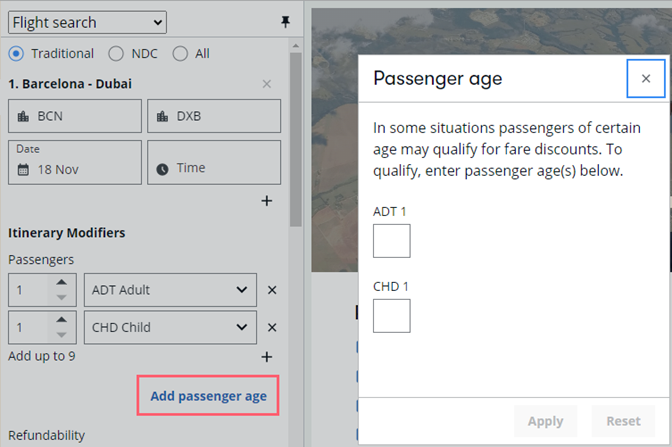
Task: Expand the ADT Adult passenger type dropdown
Action: point(170,290)
